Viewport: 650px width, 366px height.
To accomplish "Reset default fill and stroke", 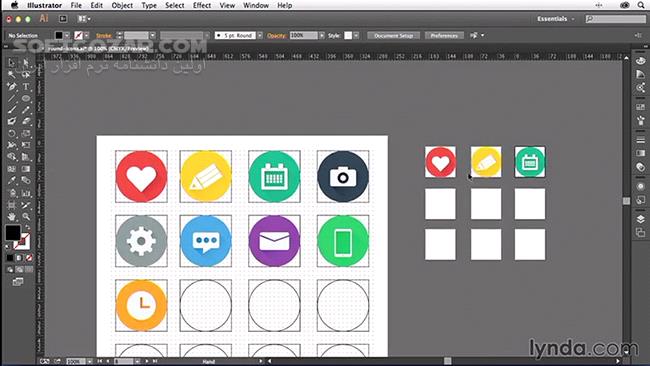I will click(x=7, y=247).
